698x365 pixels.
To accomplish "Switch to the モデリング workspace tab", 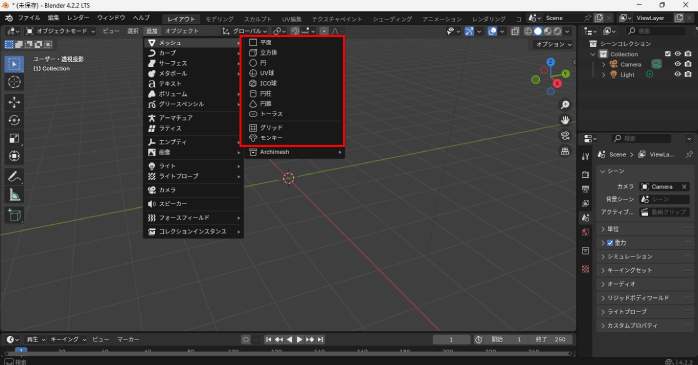I will (x=219, y=19).
